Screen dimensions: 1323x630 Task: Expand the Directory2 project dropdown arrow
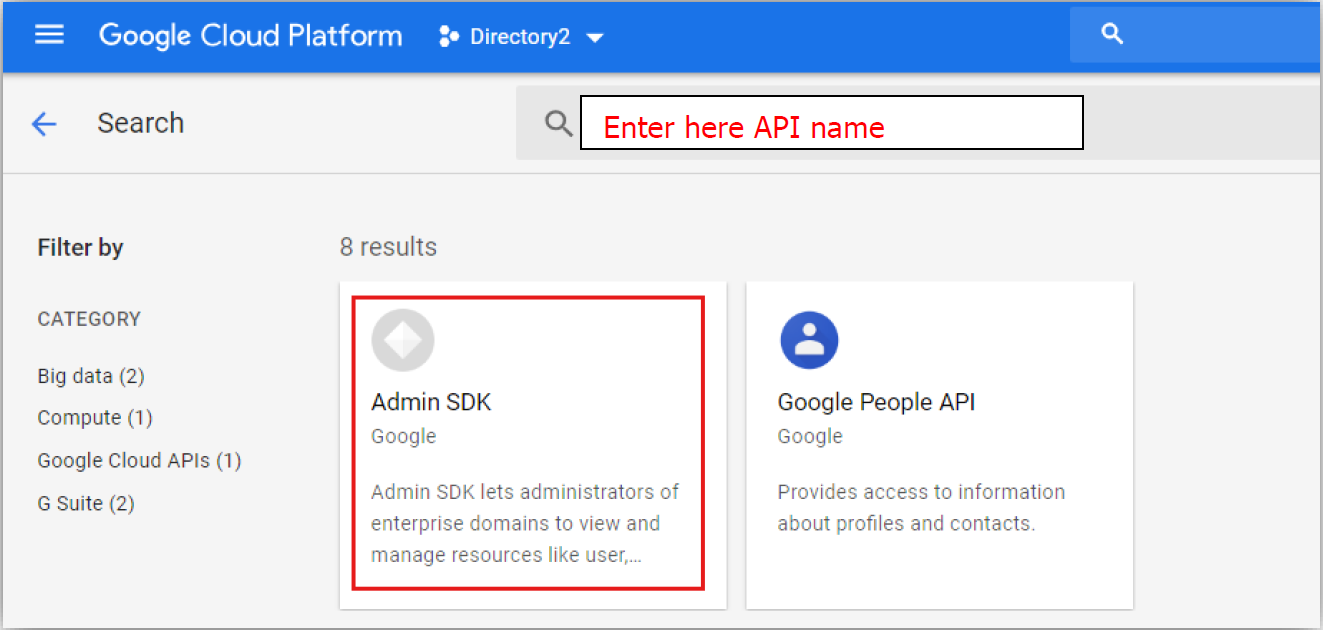pos(595,38)
